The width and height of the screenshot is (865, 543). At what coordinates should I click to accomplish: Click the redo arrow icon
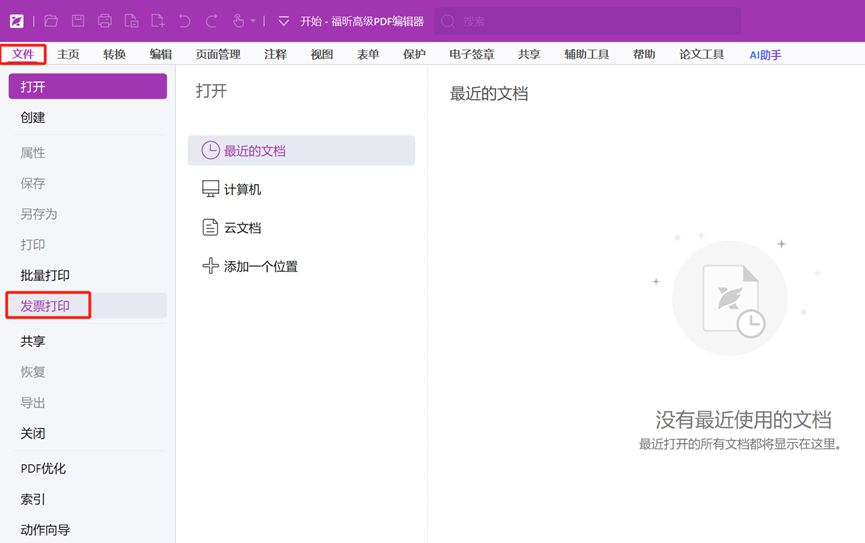pyautogui.click(x=211, y=21)
